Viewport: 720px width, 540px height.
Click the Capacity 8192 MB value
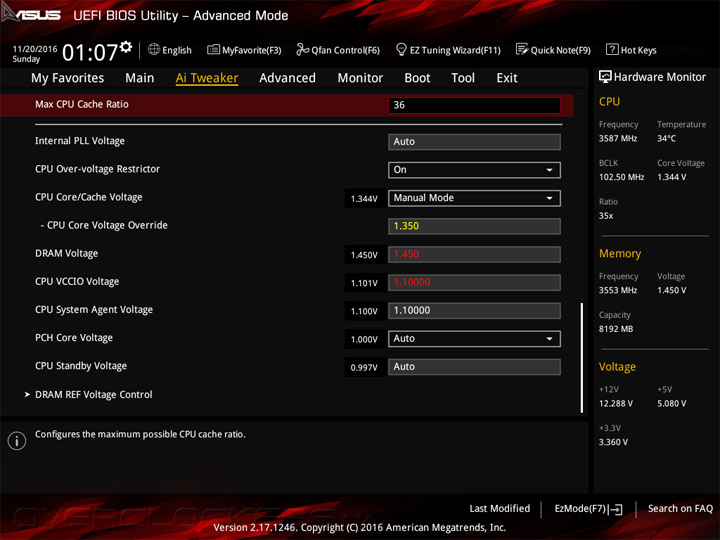click(616, 329)
